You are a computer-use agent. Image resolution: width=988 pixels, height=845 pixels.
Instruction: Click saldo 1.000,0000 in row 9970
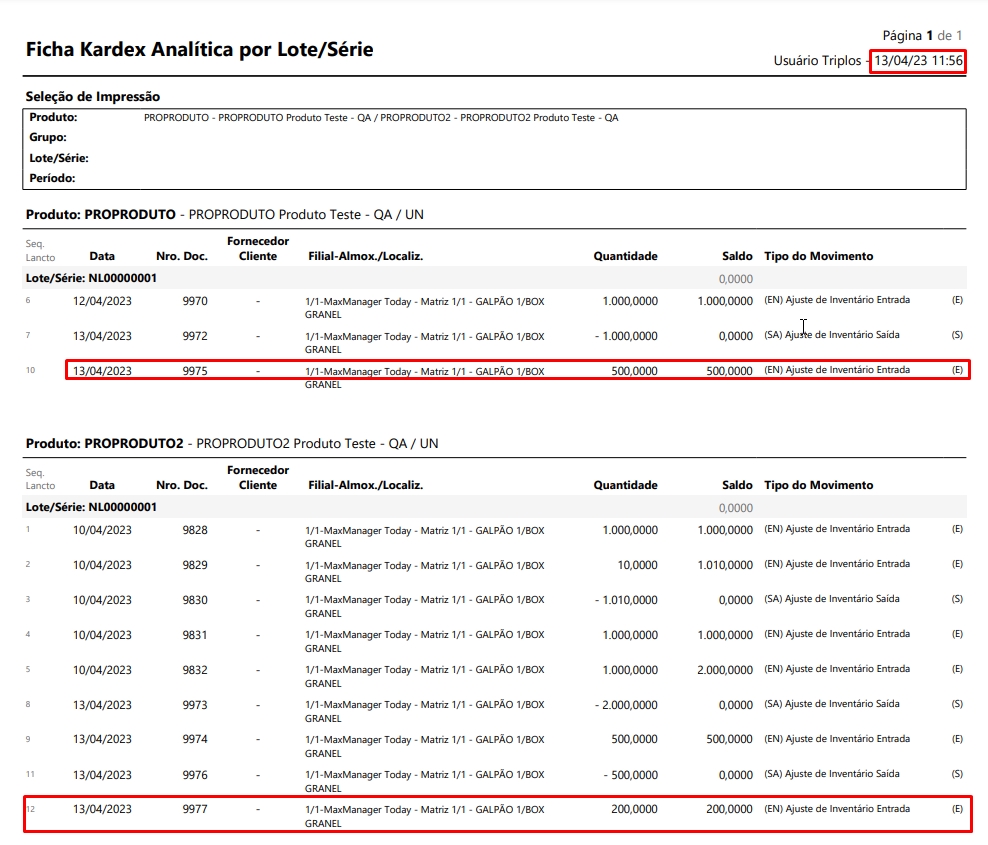pyautogui.click(x=725, y=301)
